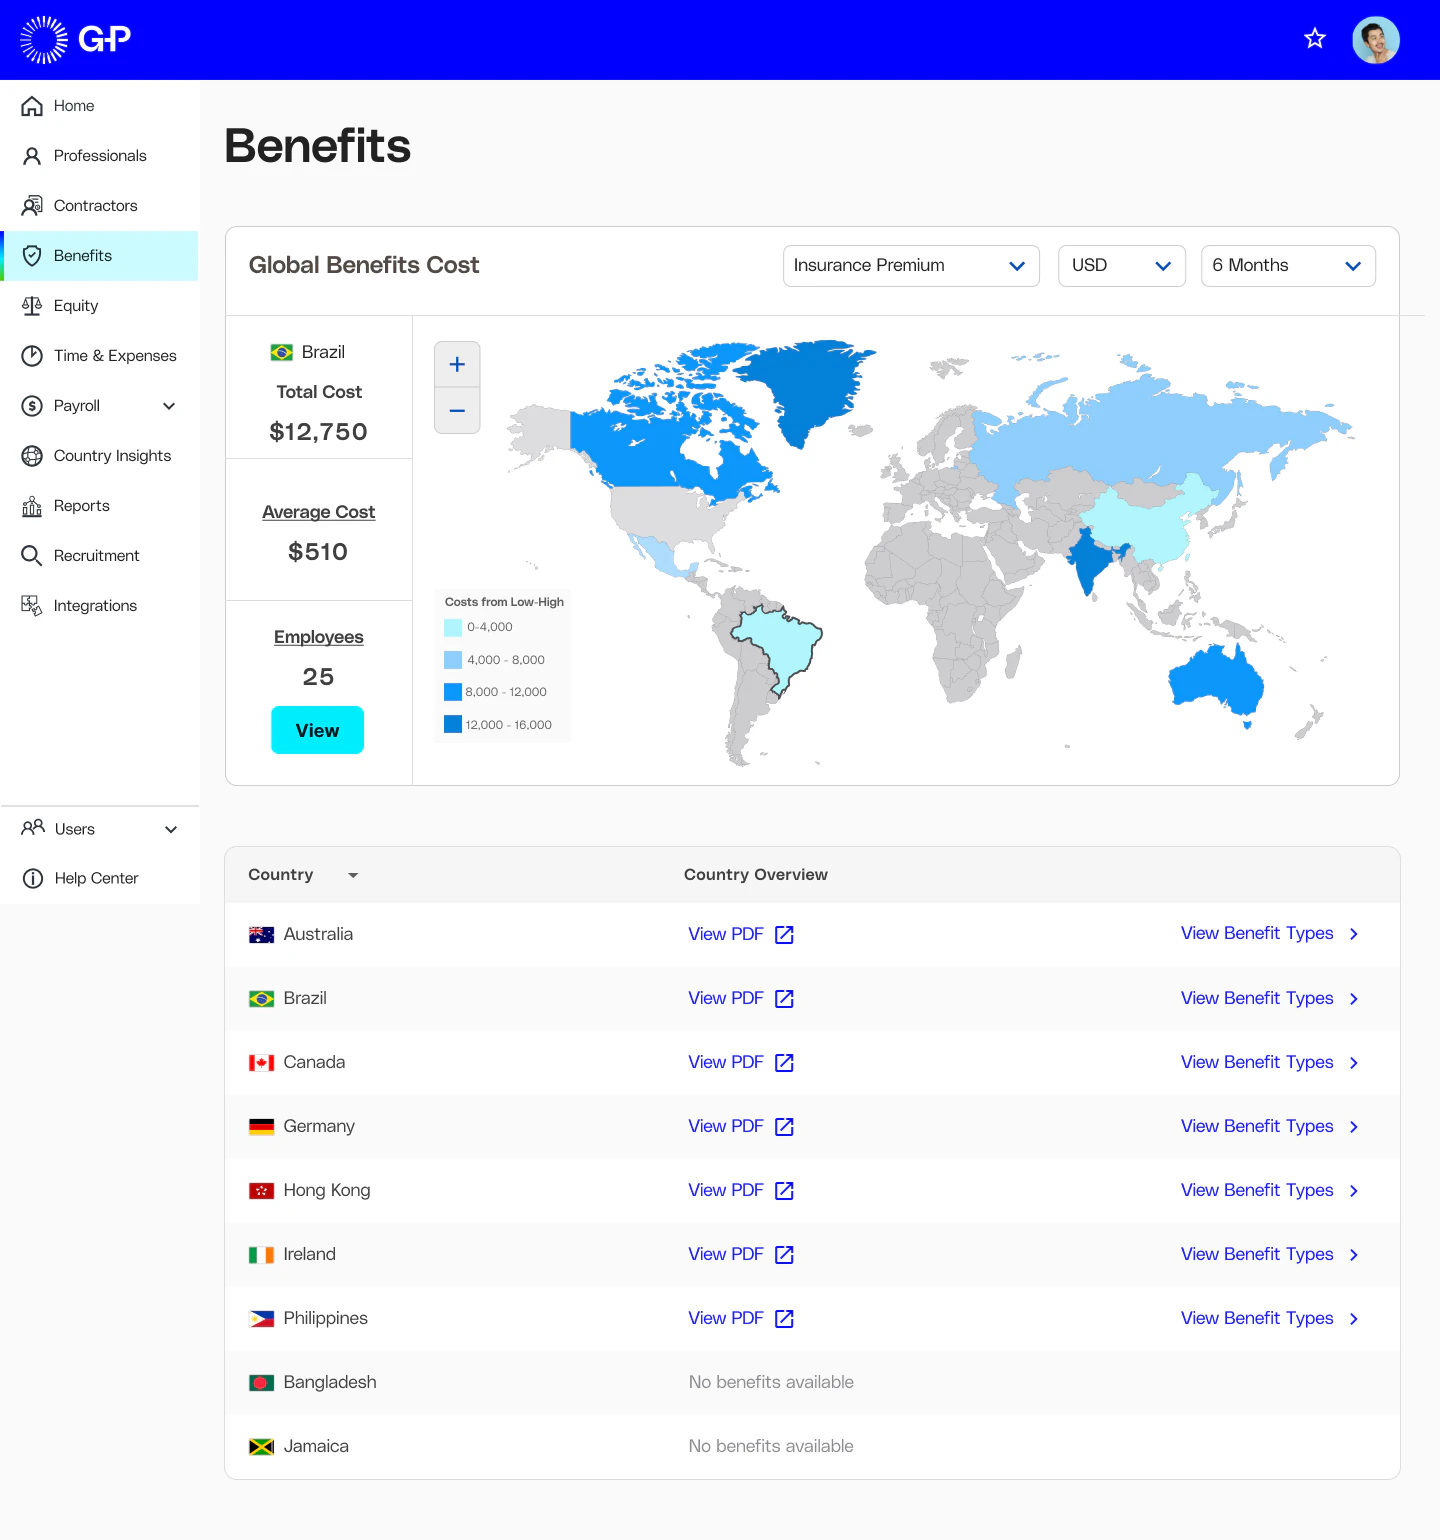The height and width of the screenshot is (1540, 1440).
Task: Click the GP logo in top bar
Action: click(x=77, y=39)
